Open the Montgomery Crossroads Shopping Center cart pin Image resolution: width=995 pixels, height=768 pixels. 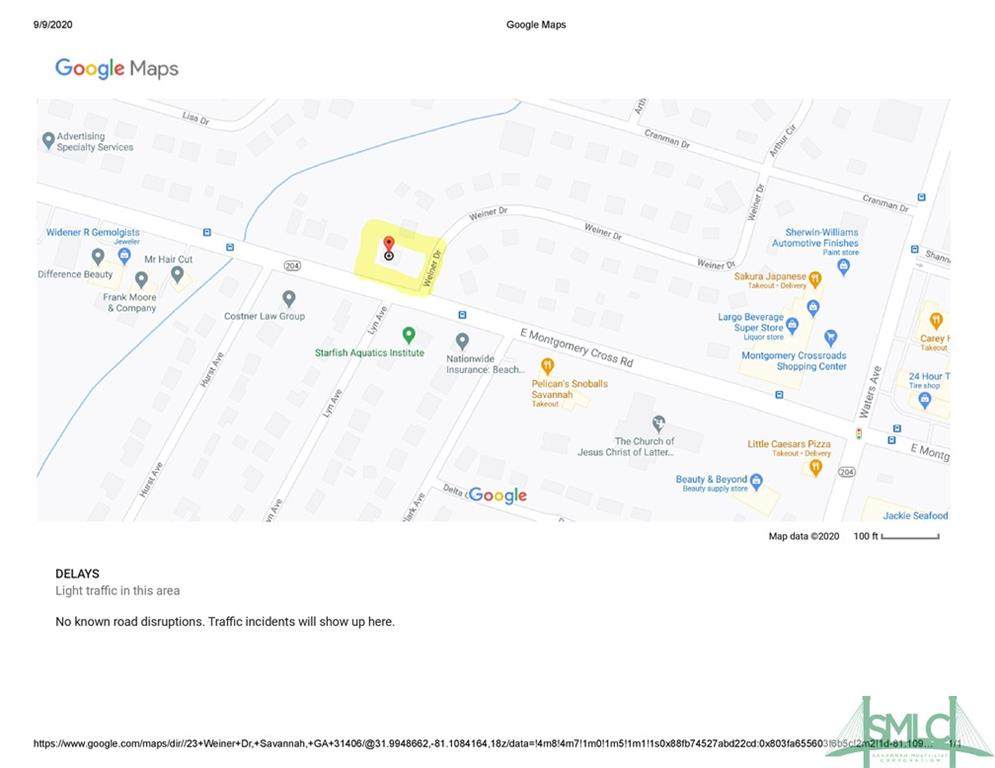click(x=831, y=338)
